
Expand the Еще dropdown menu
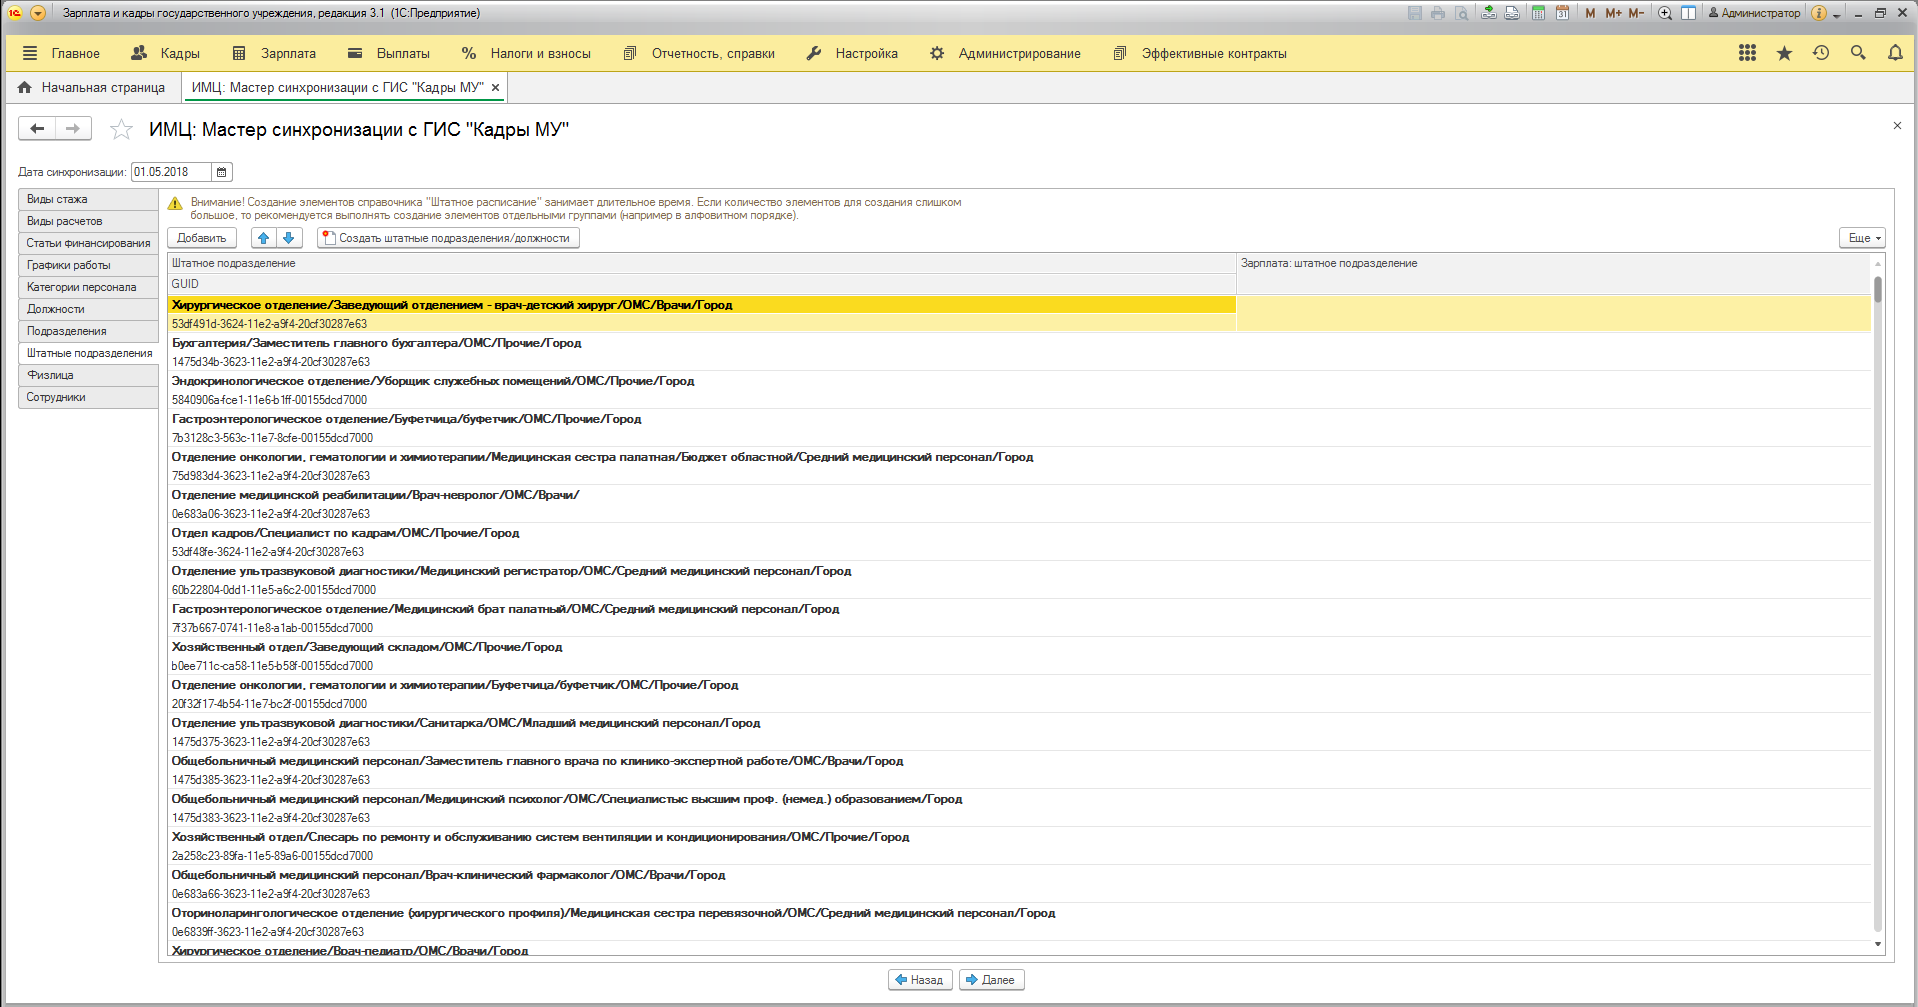(1862, 238)
